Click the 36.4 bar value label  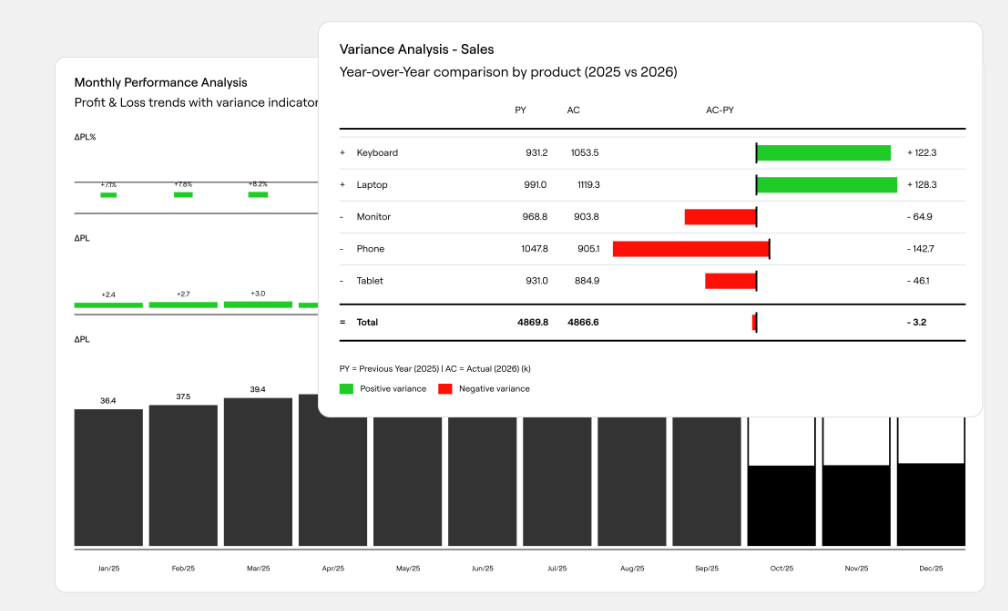(x=108, y=401)
